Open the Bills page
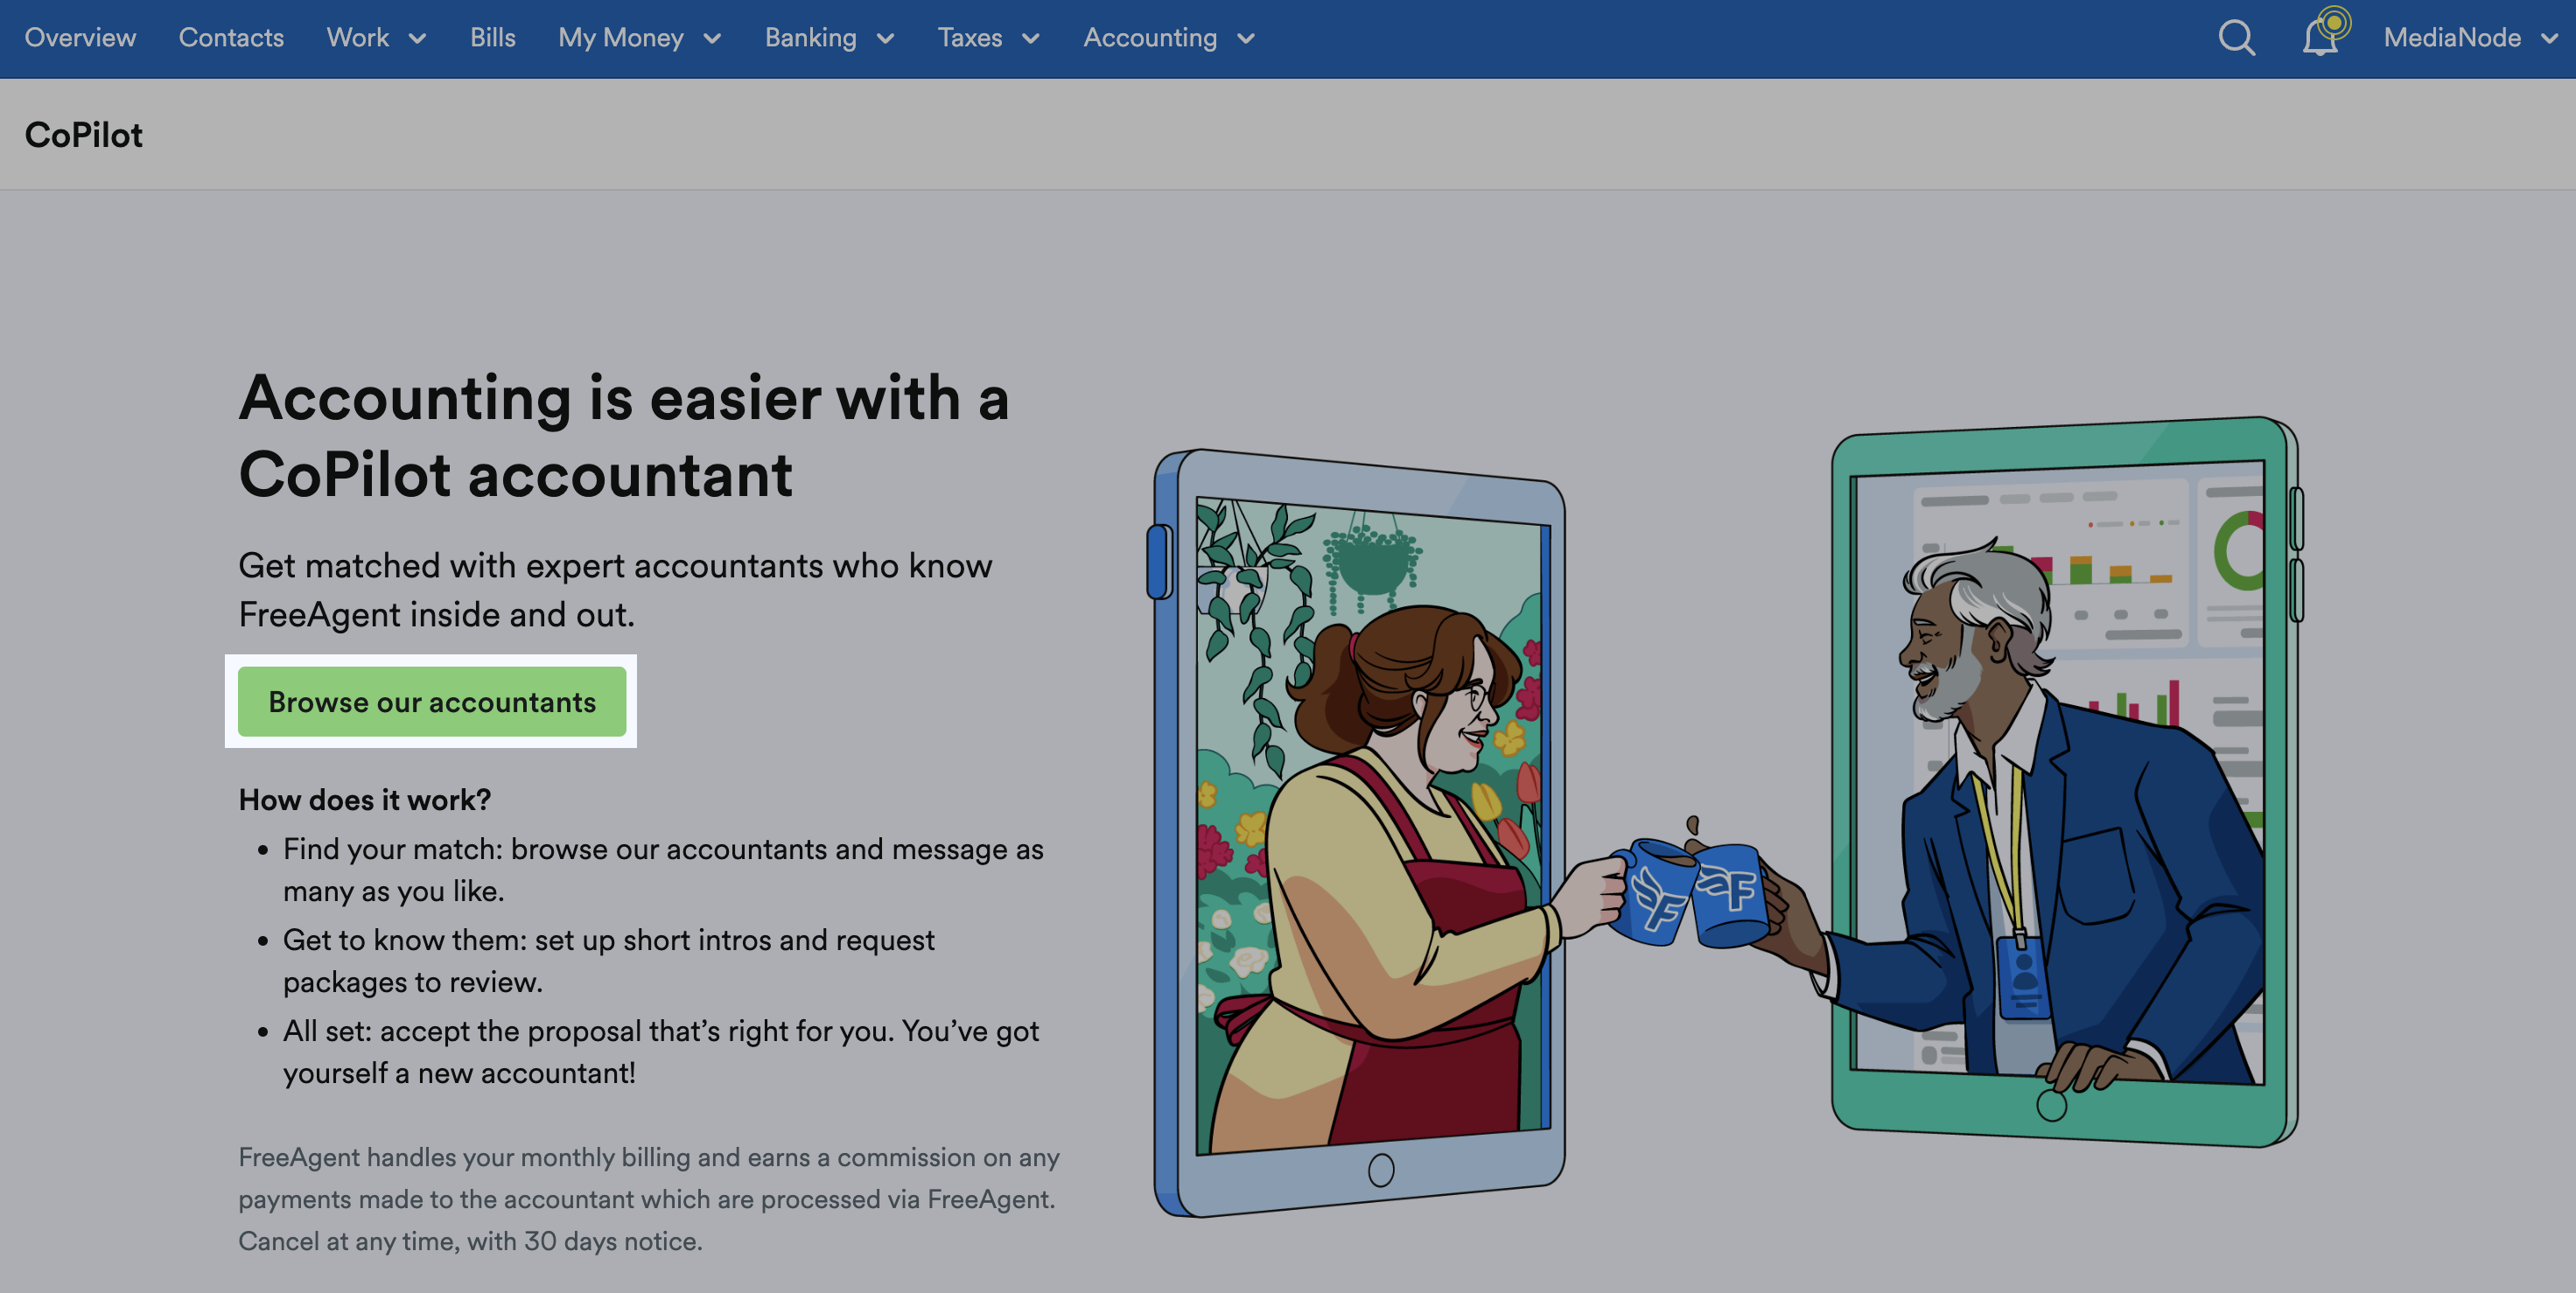This screenshot has height=1293, width=2576. point(493,38)
